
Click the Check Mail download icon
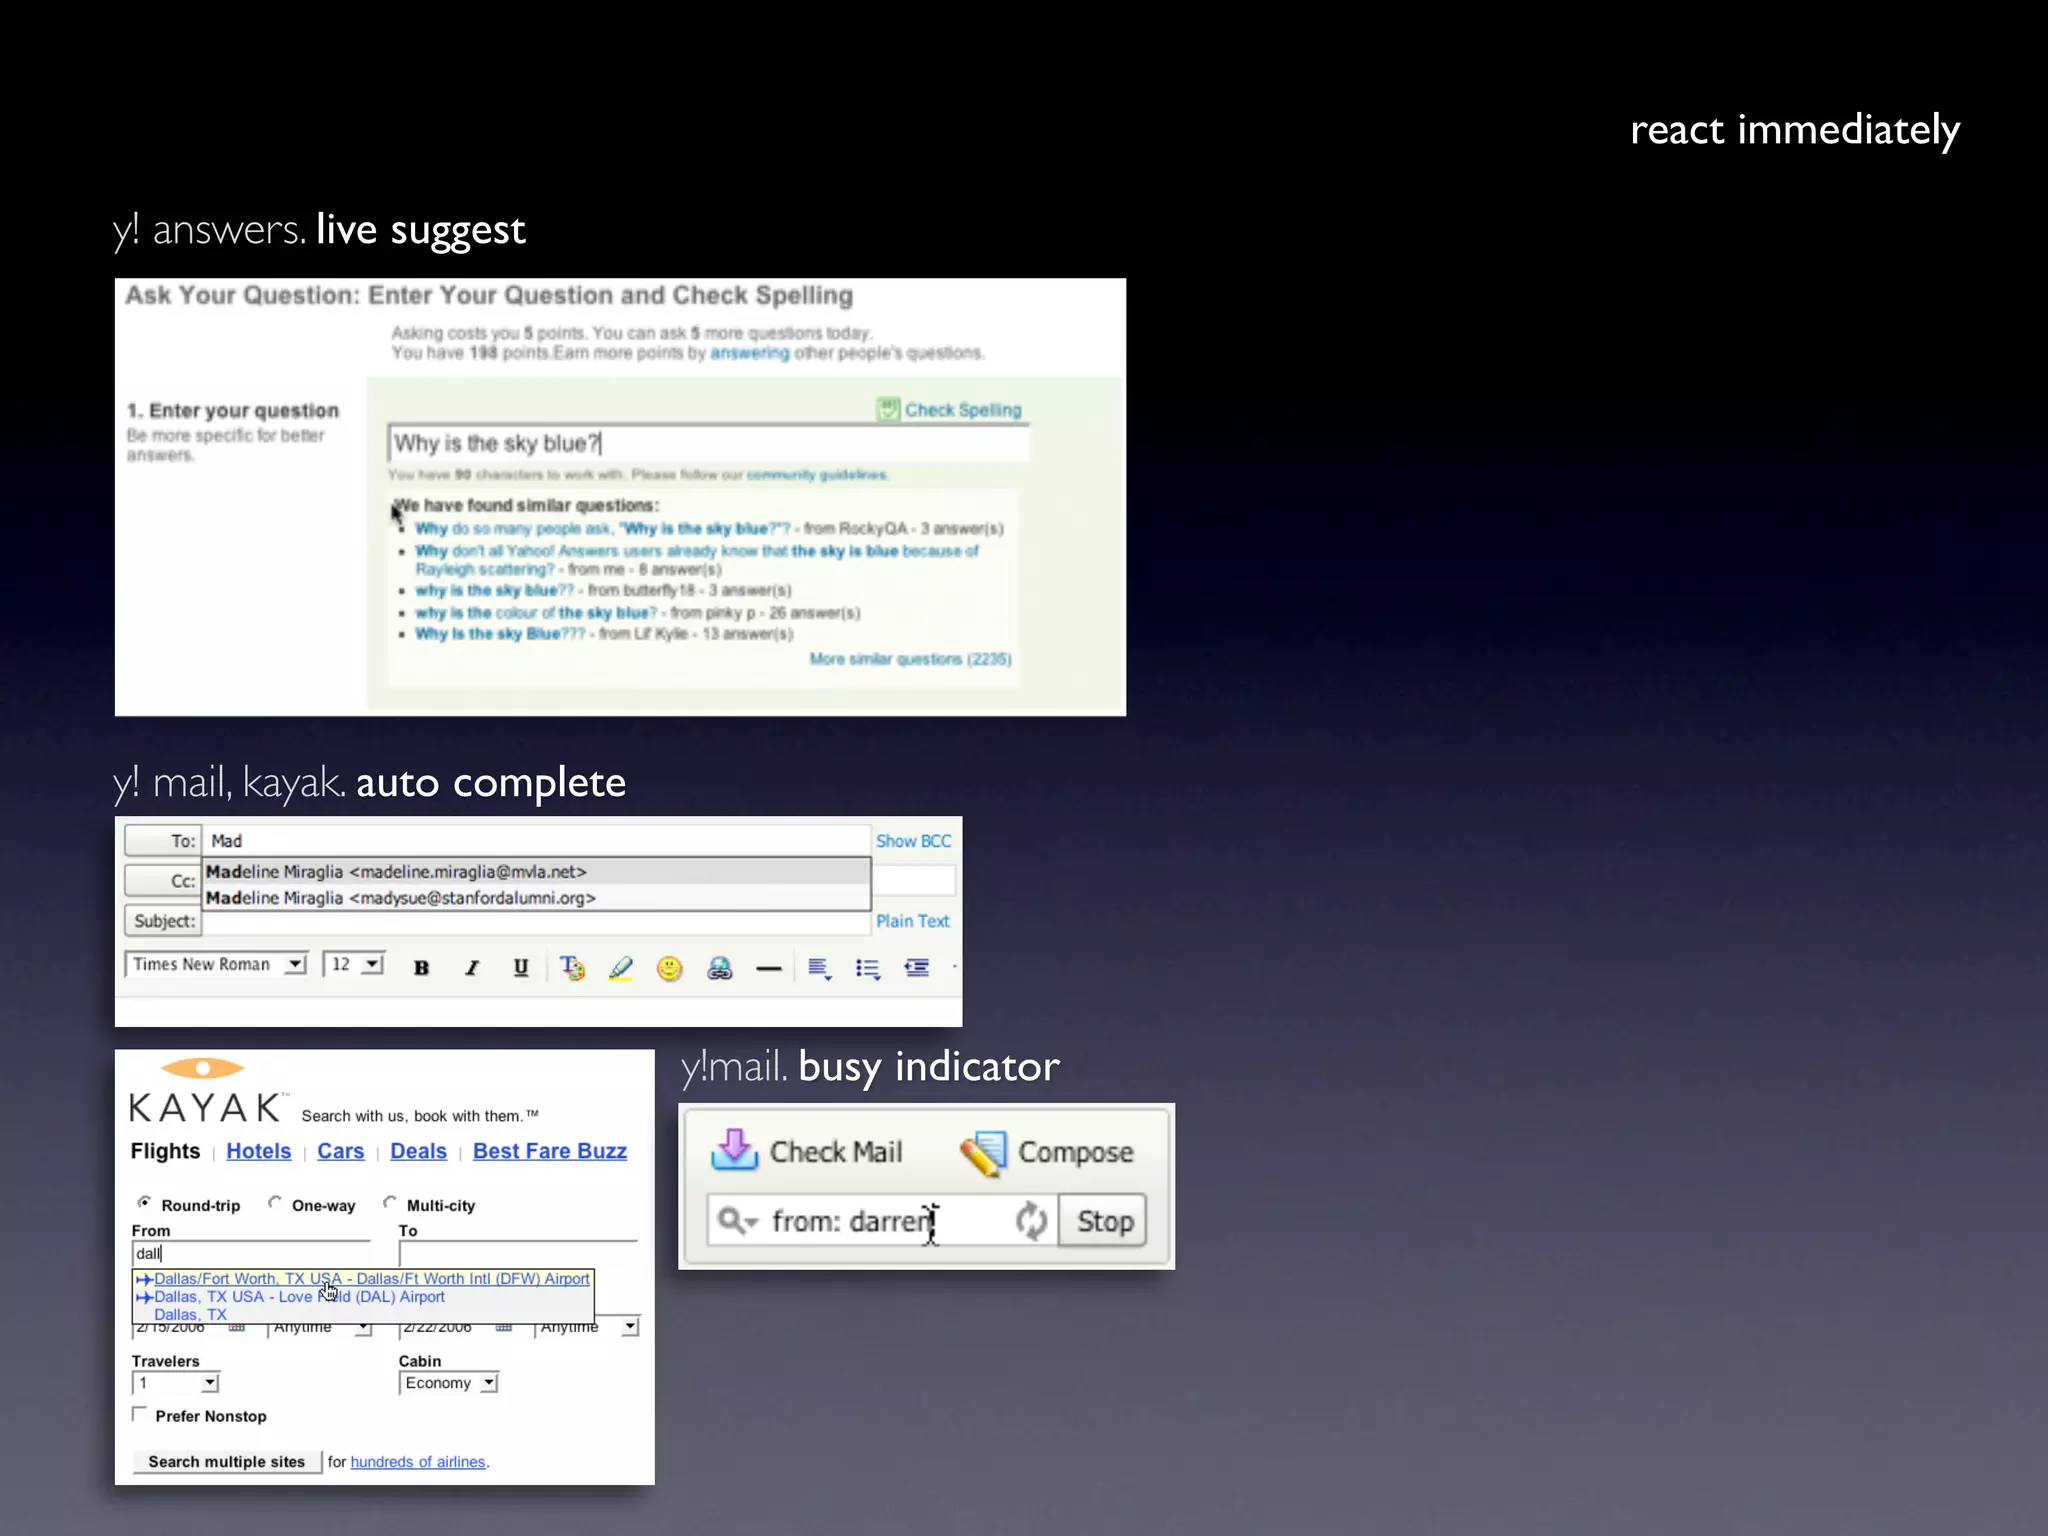pos(735,1150)
